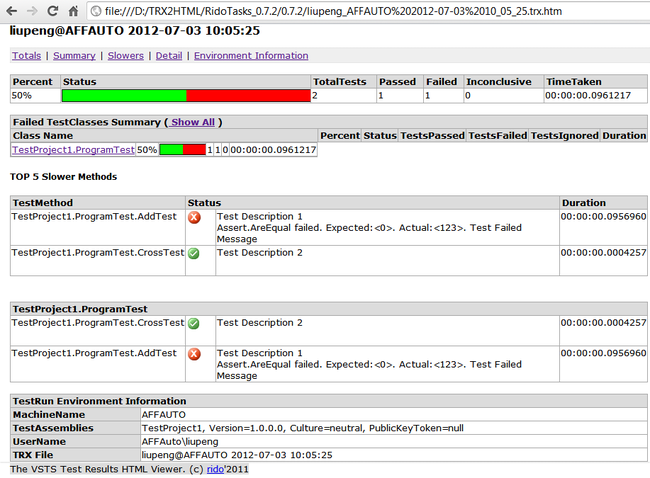
Task: Select TestProject1.ProgramTest.AddTest in detail table
Action: (x=94, y=353)
